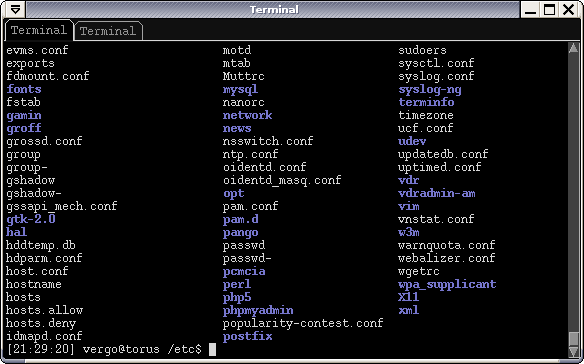Viewport: 584px width, 364px height.
Task: Click the scrollbar thumb at bottom
Action: 573,339
